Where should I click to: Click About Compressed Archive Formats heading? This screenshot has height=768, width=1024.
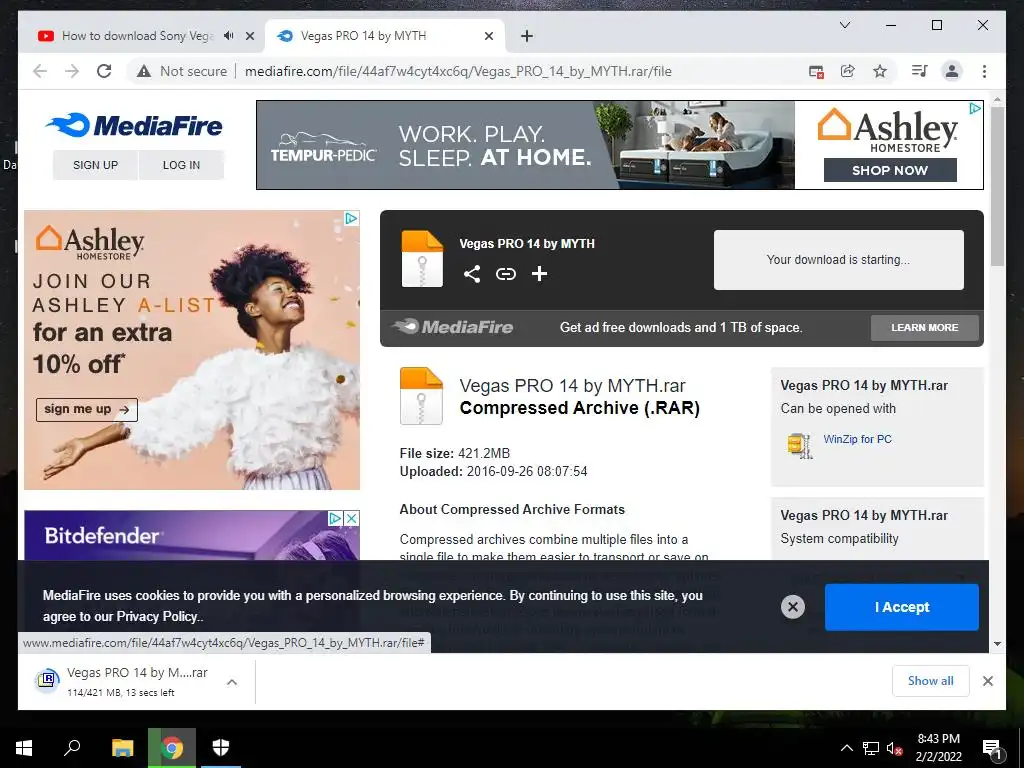[512, 509]
